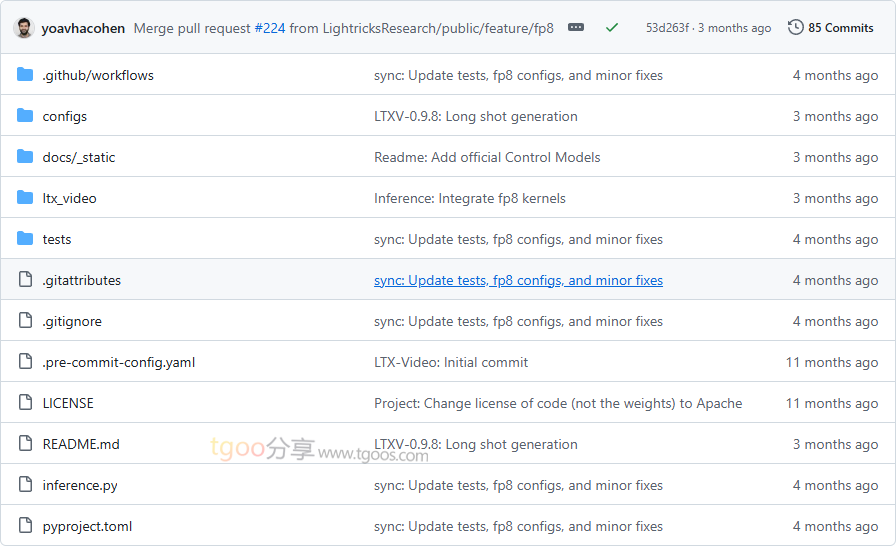Viewport: 896px width, 546px height.
Task: Open the tests folder
Action: [x=57, y=239]
